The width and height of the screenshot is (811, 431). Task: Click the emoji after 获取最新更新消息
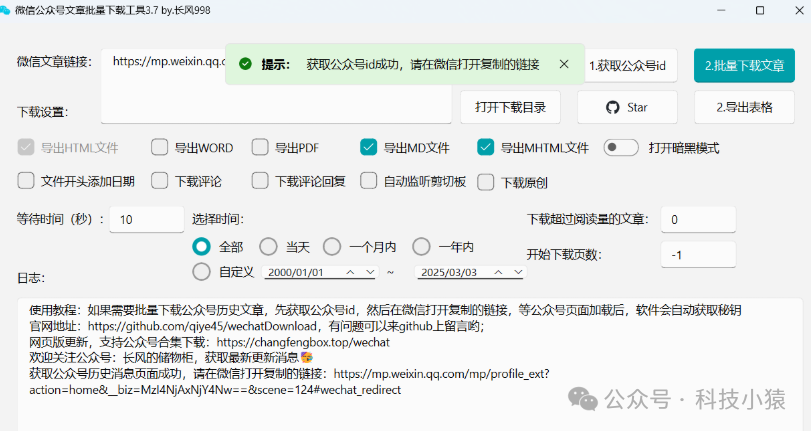[307, 358]
